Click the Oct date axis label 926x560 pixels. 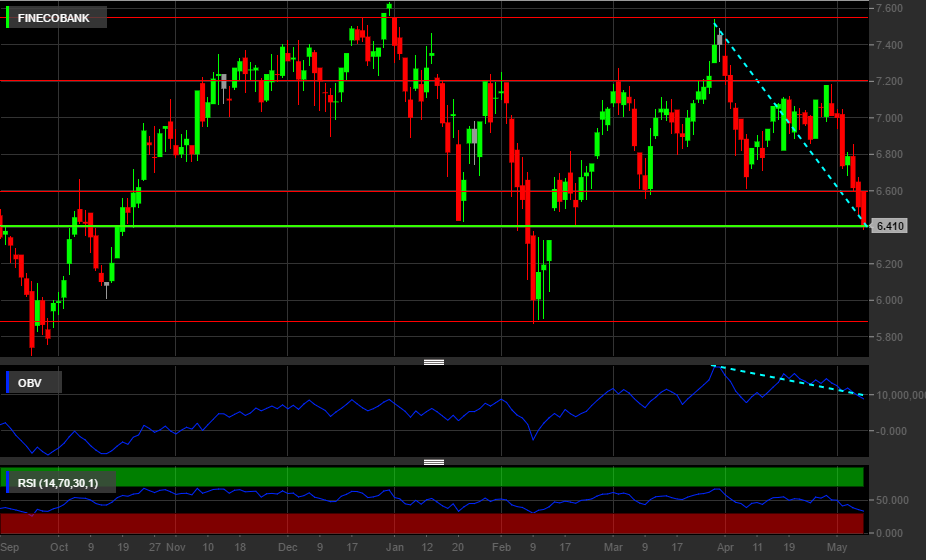[x=59, y=547]
